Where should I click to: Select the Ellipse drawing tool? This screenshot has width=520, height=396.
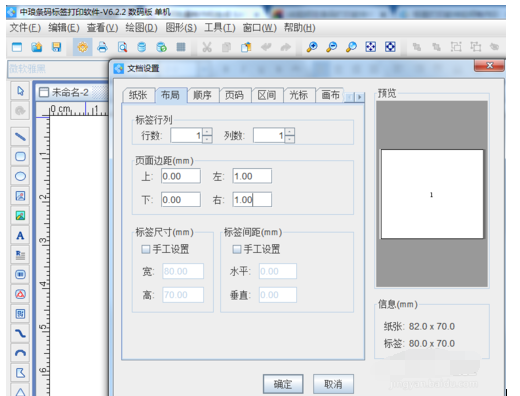point(20,176)
